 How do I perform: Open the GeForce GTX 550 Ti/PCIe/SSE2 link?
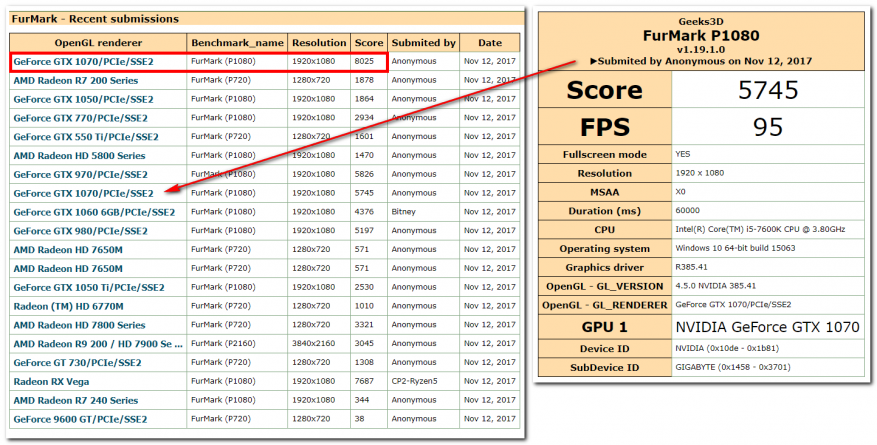[86, 137]
